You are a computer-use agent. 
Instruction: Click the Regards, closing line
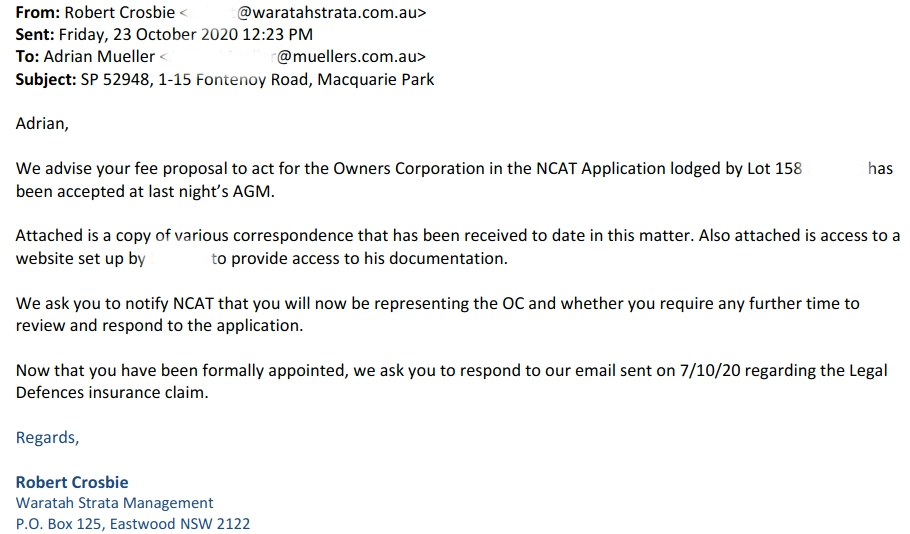(x=47, y=438)
